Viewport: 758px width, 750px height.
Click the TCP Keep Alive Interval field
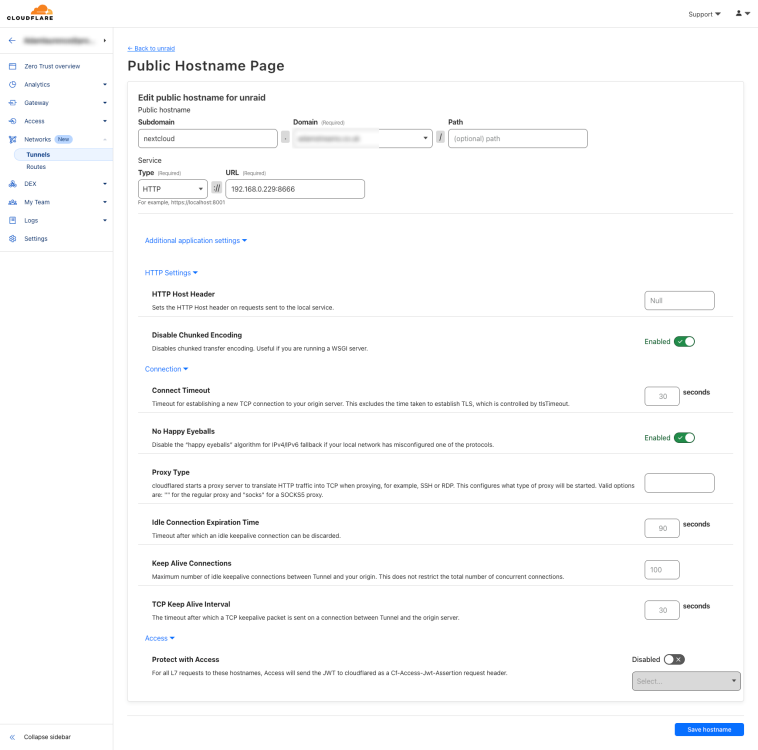tap(662, 610)
